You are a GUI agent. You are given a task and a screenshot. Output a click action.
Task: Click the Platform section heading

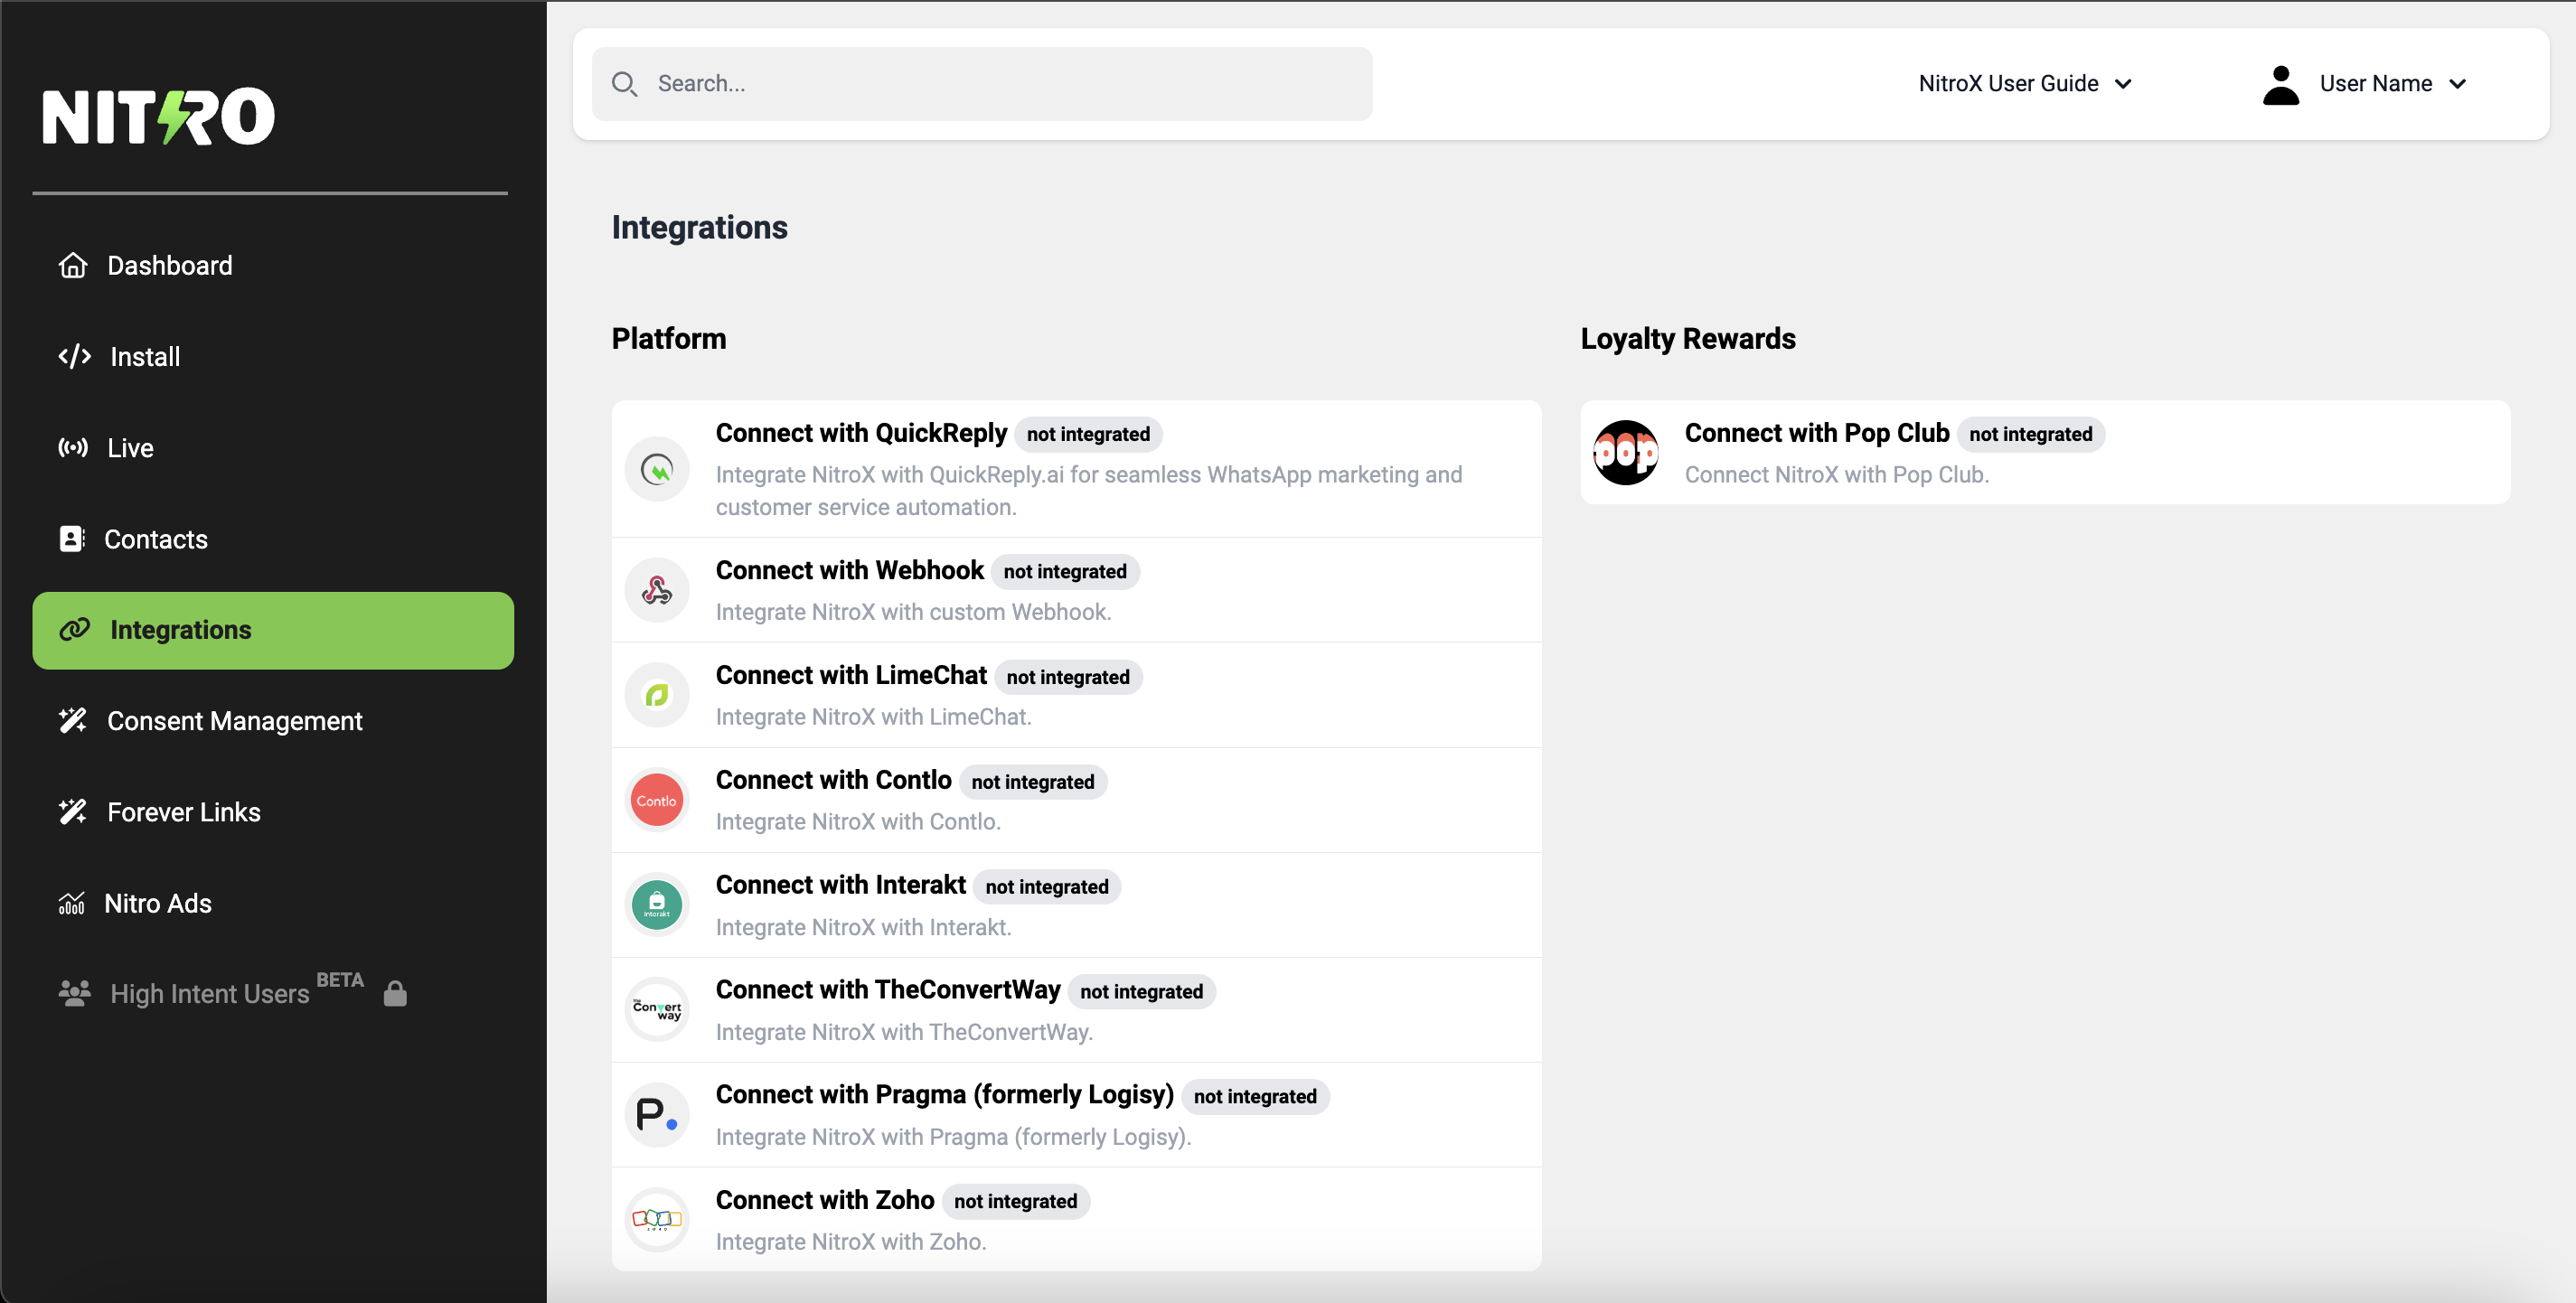(x=669, y=339)
